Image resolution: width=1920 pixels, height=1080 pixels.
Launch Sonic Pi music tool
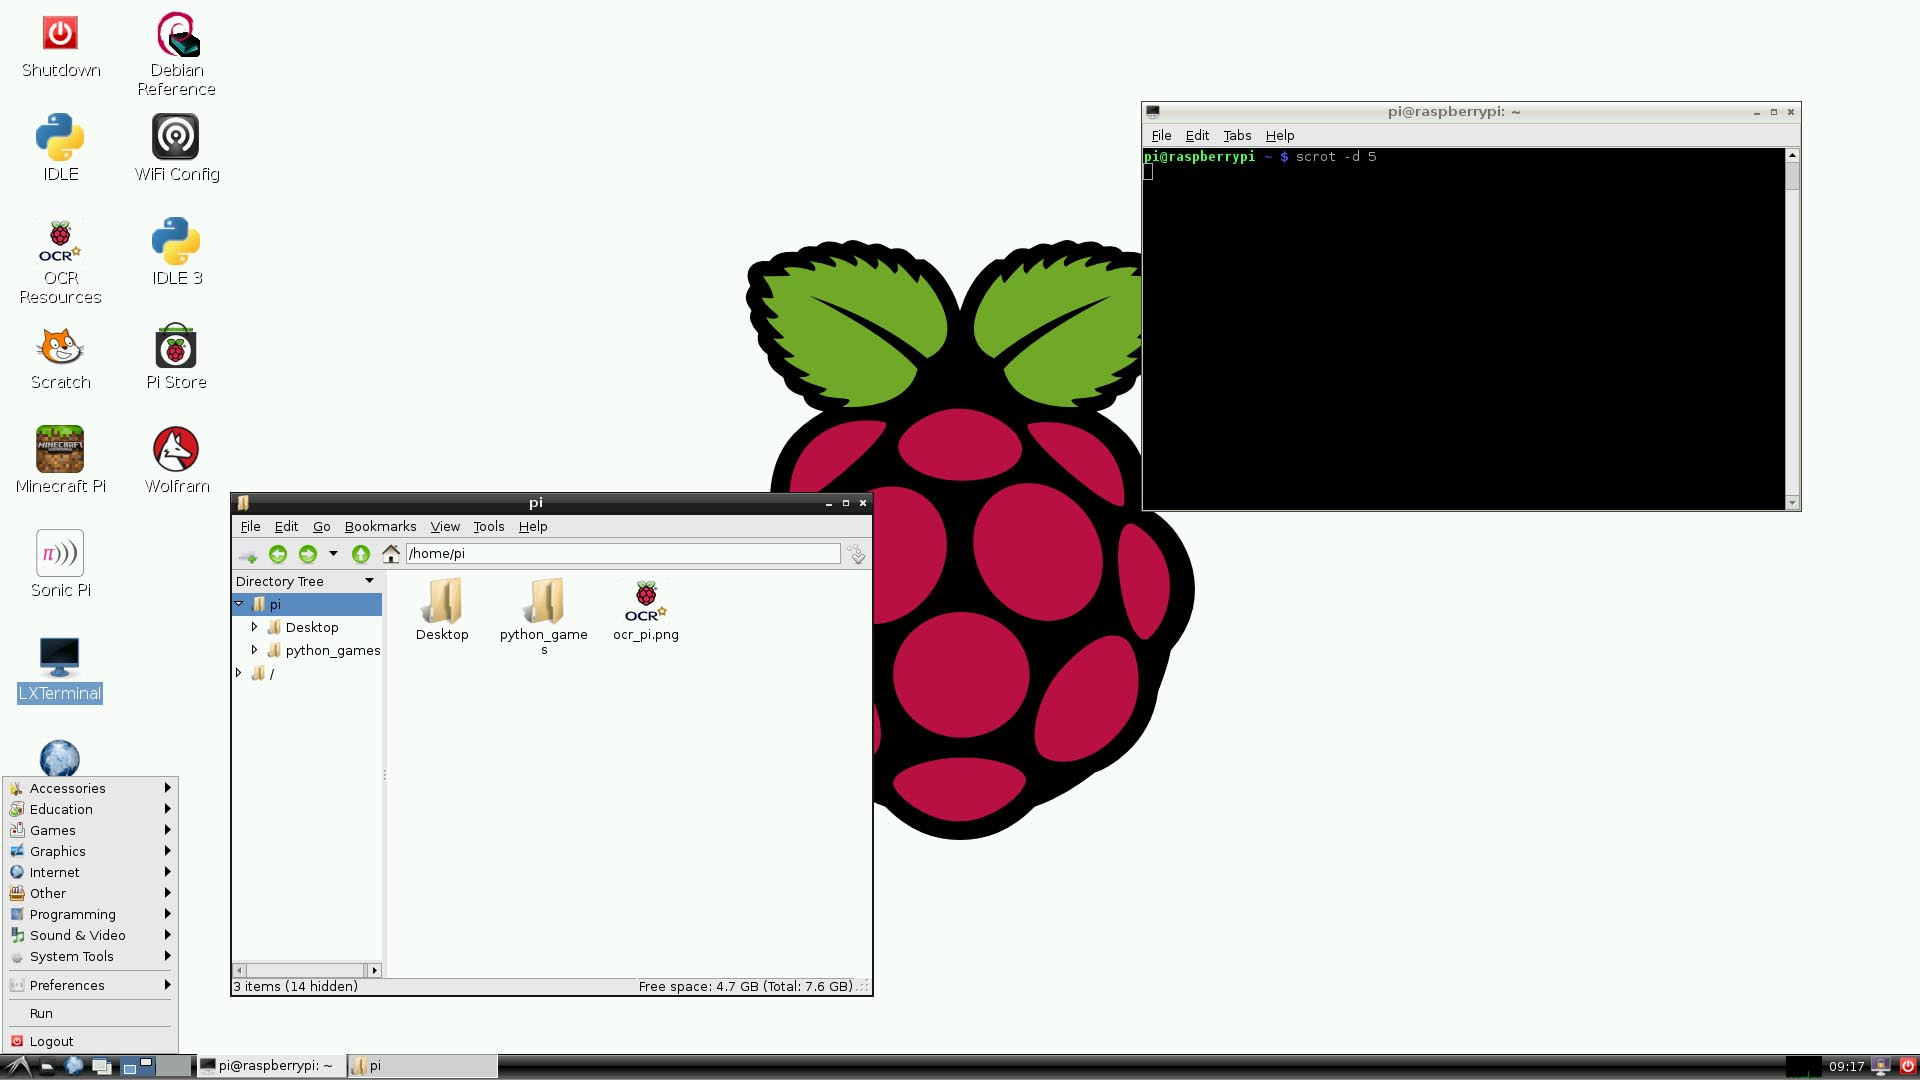[61, 553]
